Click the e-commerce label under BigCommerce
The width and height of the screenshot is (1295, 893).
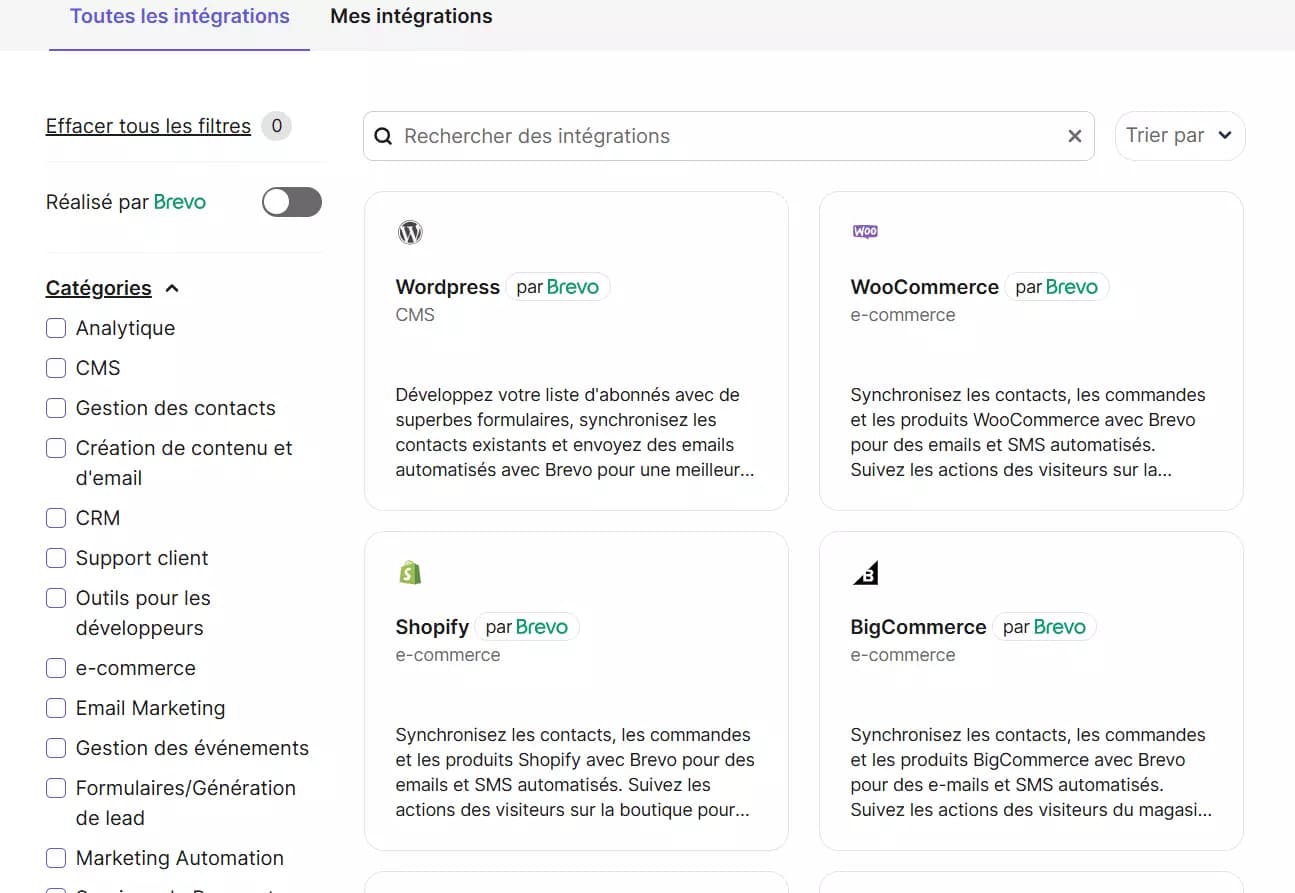pyautogui.click(x=903, y=655)
